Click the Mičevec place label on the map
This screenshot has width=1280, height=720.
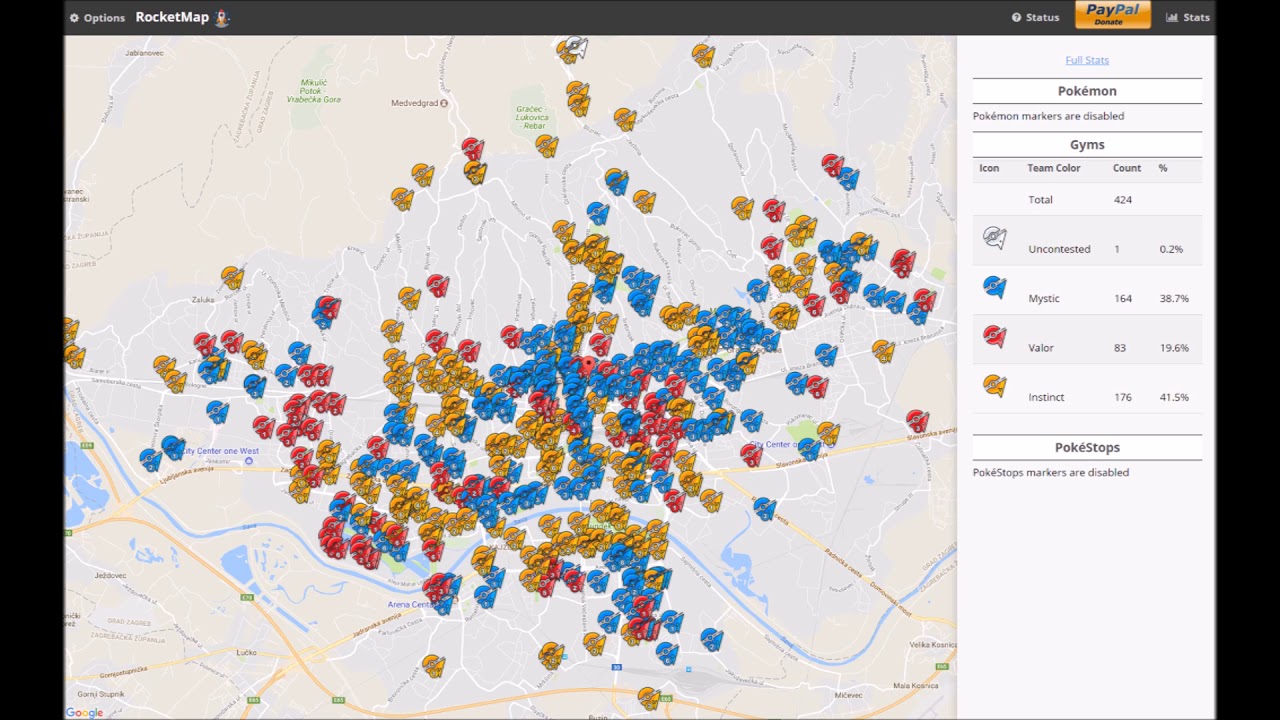tap(848, 695)
